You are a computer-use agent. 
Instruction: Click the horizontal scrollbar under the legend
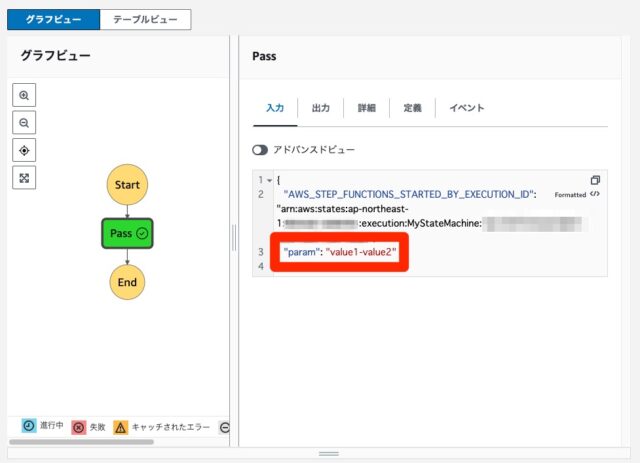pyautogui.click(x=82, y=442)
